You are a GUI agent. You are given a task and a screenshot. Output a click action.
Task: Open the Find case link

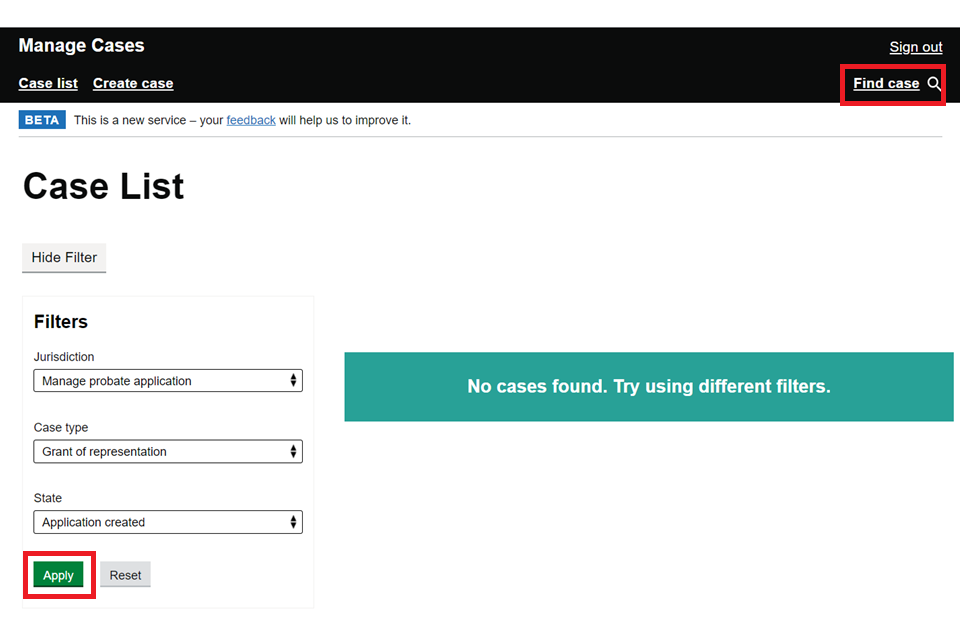coord(886,83)
